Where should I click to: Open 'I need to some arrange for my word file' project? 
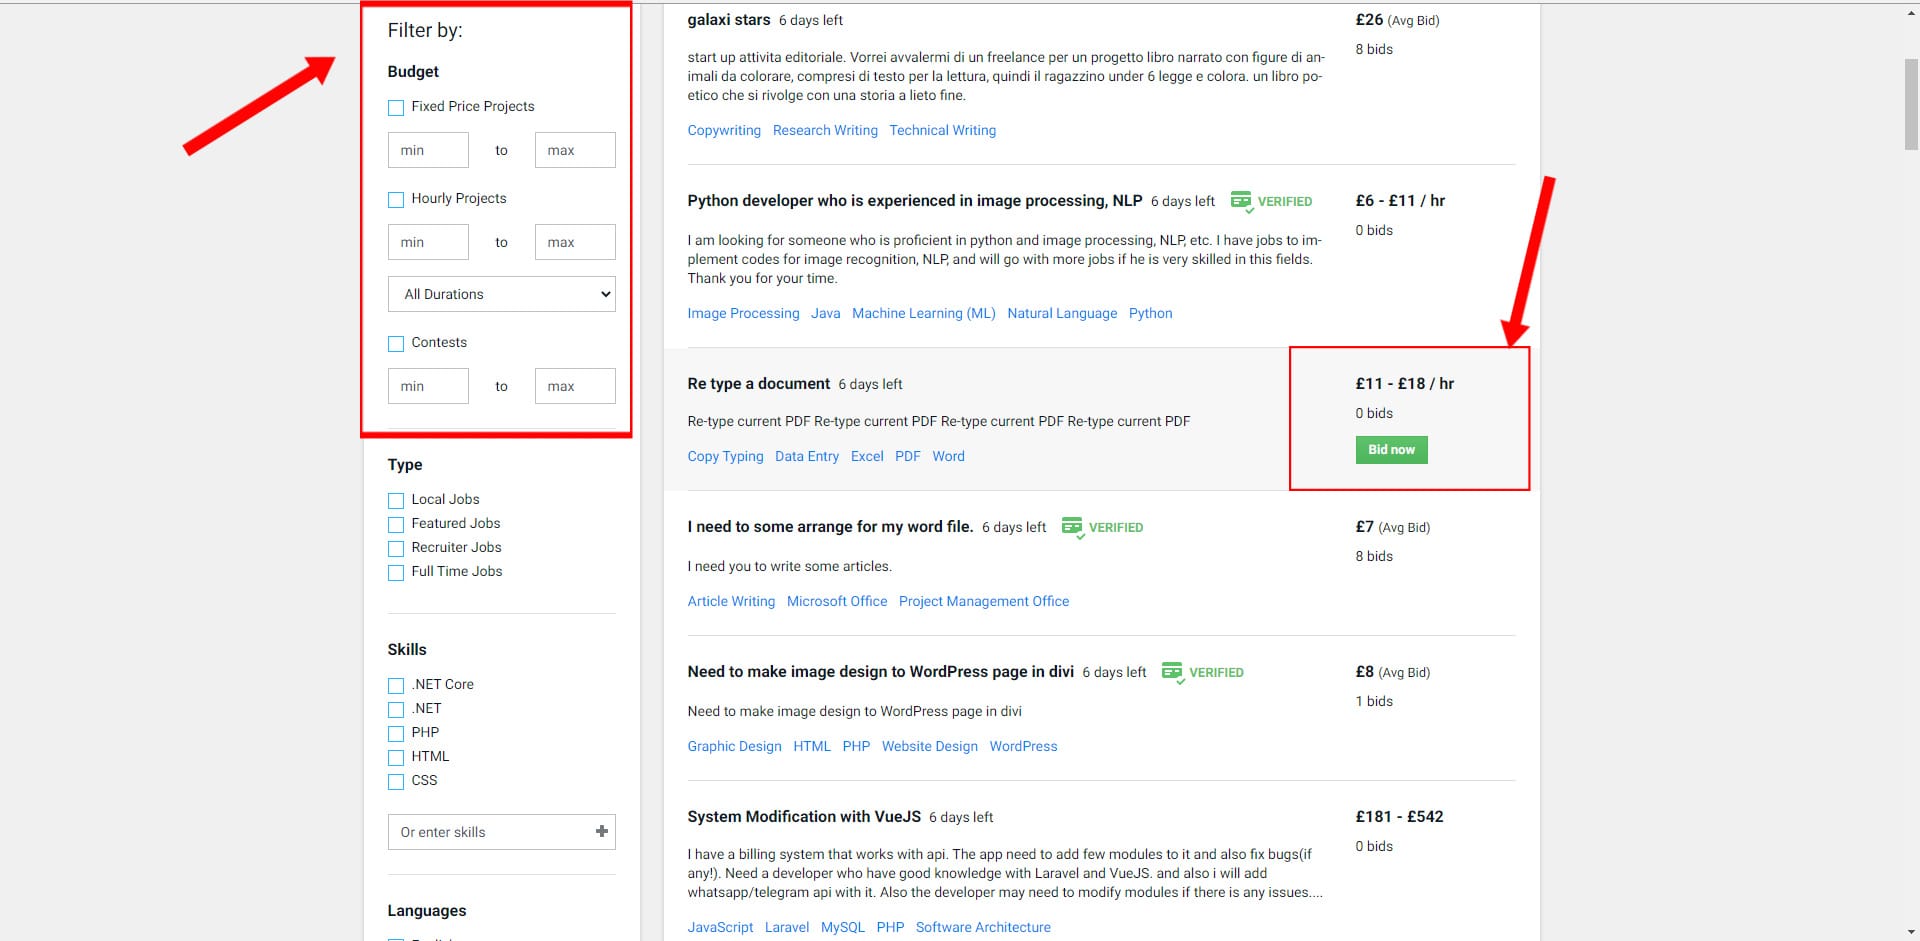point(830,527)
